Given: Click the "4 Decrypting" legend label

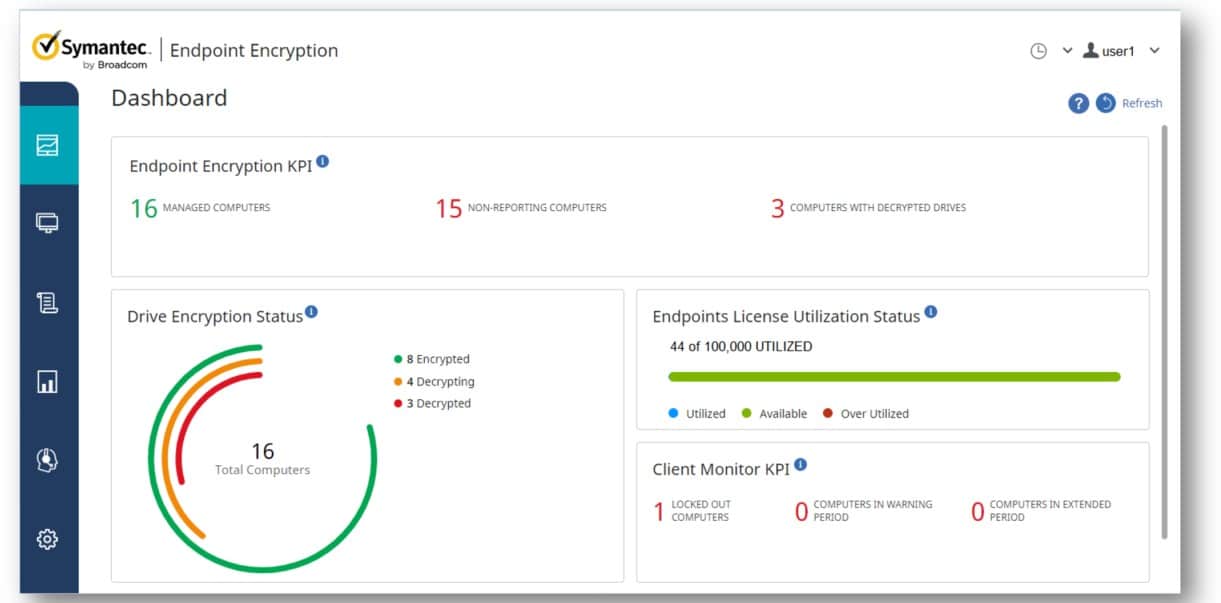Looking at the screenshot, I should click(x=441, y=382).
